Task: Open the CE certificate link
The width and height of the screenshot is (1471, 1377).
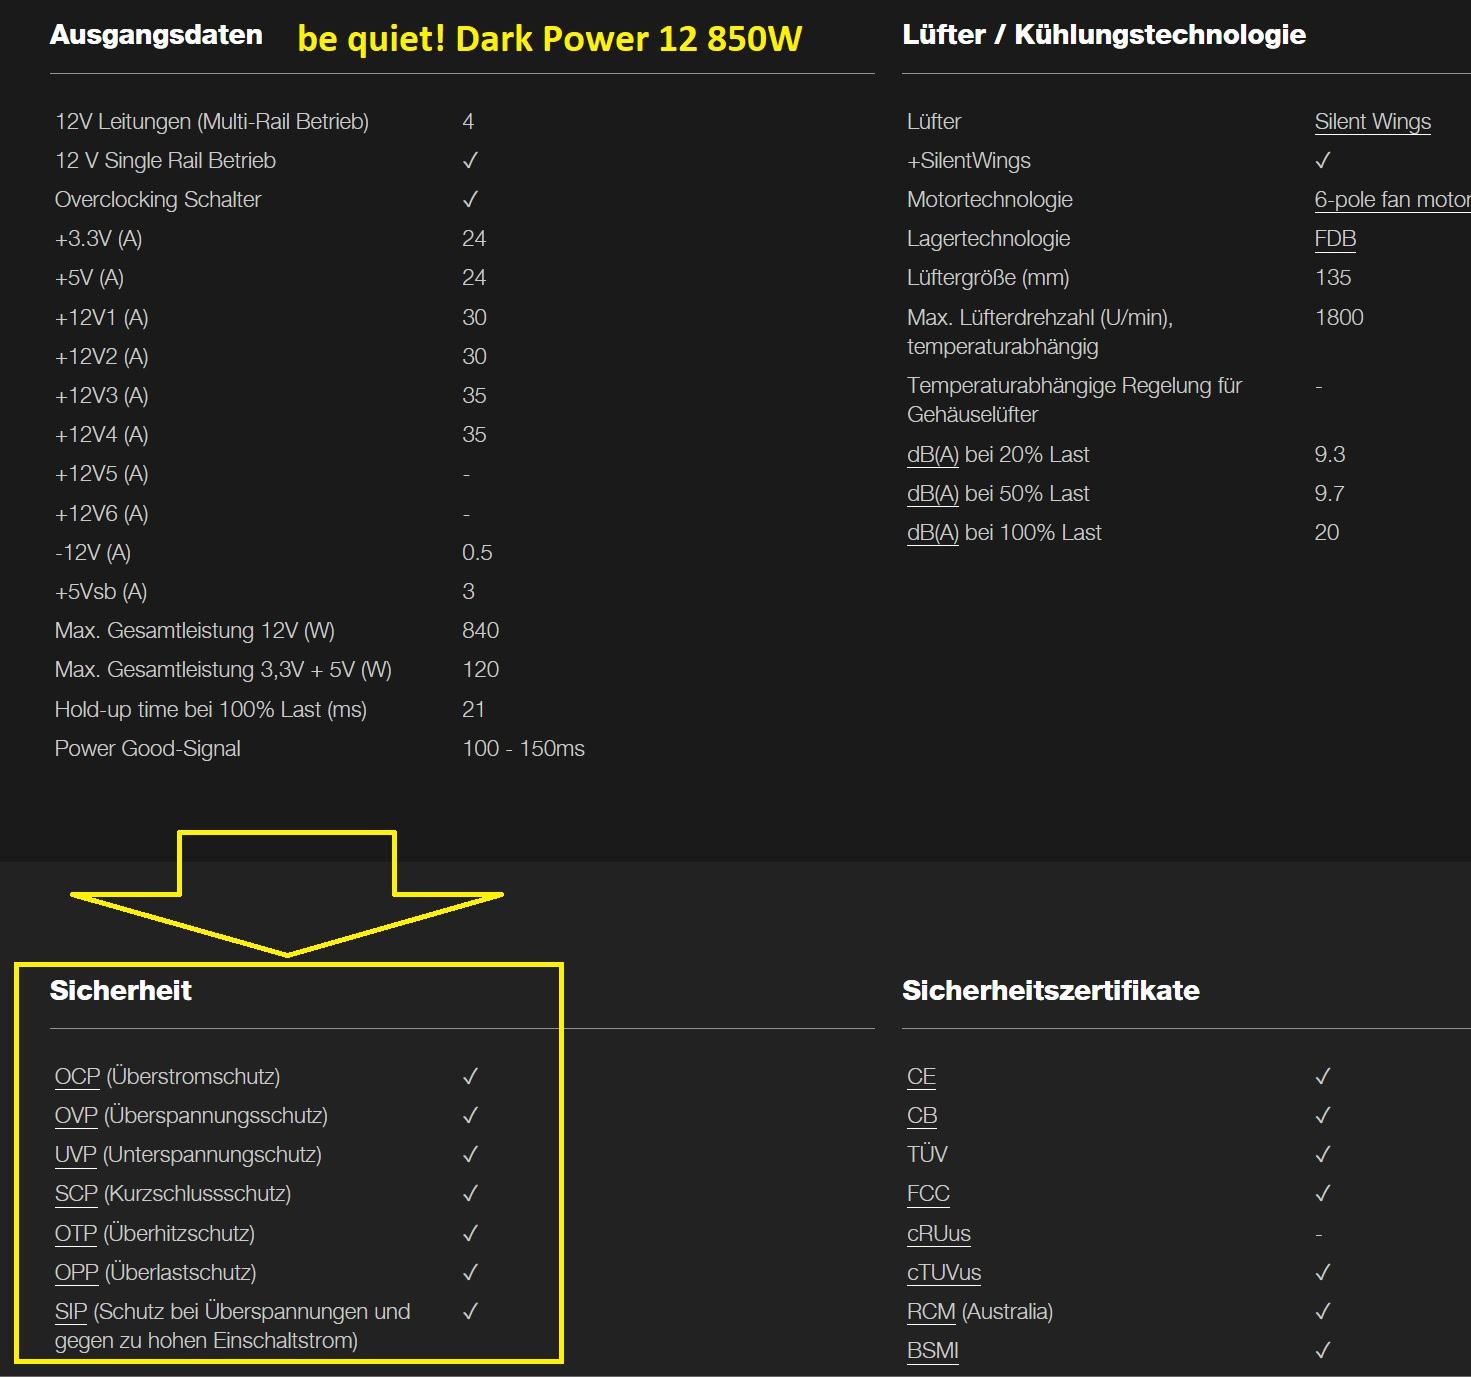Action: [x=921, y=1077]
